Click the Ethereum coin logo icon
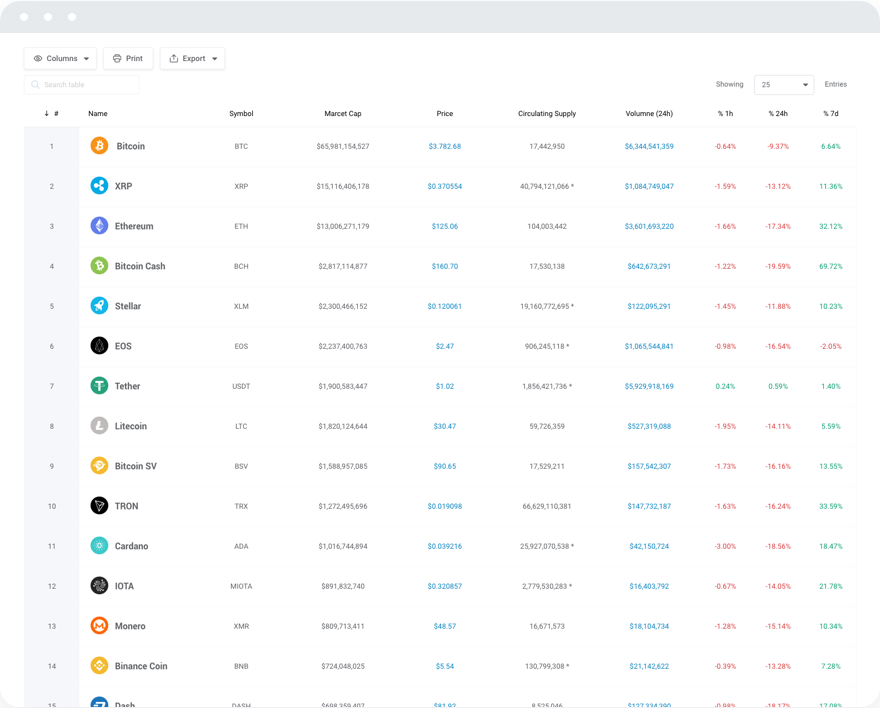This screenshot has height=708, width=880. [99, 226]
